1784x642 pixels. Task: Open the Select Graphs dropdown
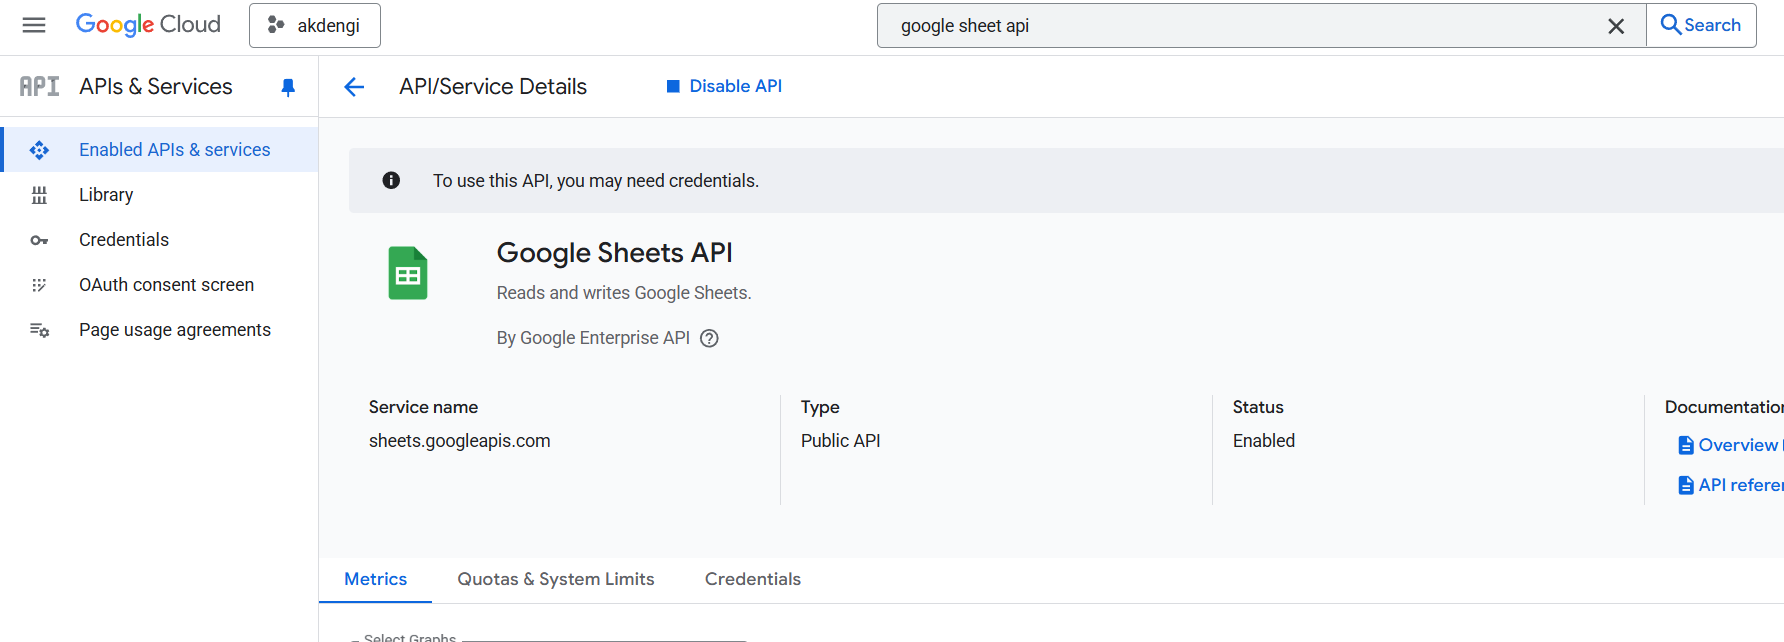[550, 637]
